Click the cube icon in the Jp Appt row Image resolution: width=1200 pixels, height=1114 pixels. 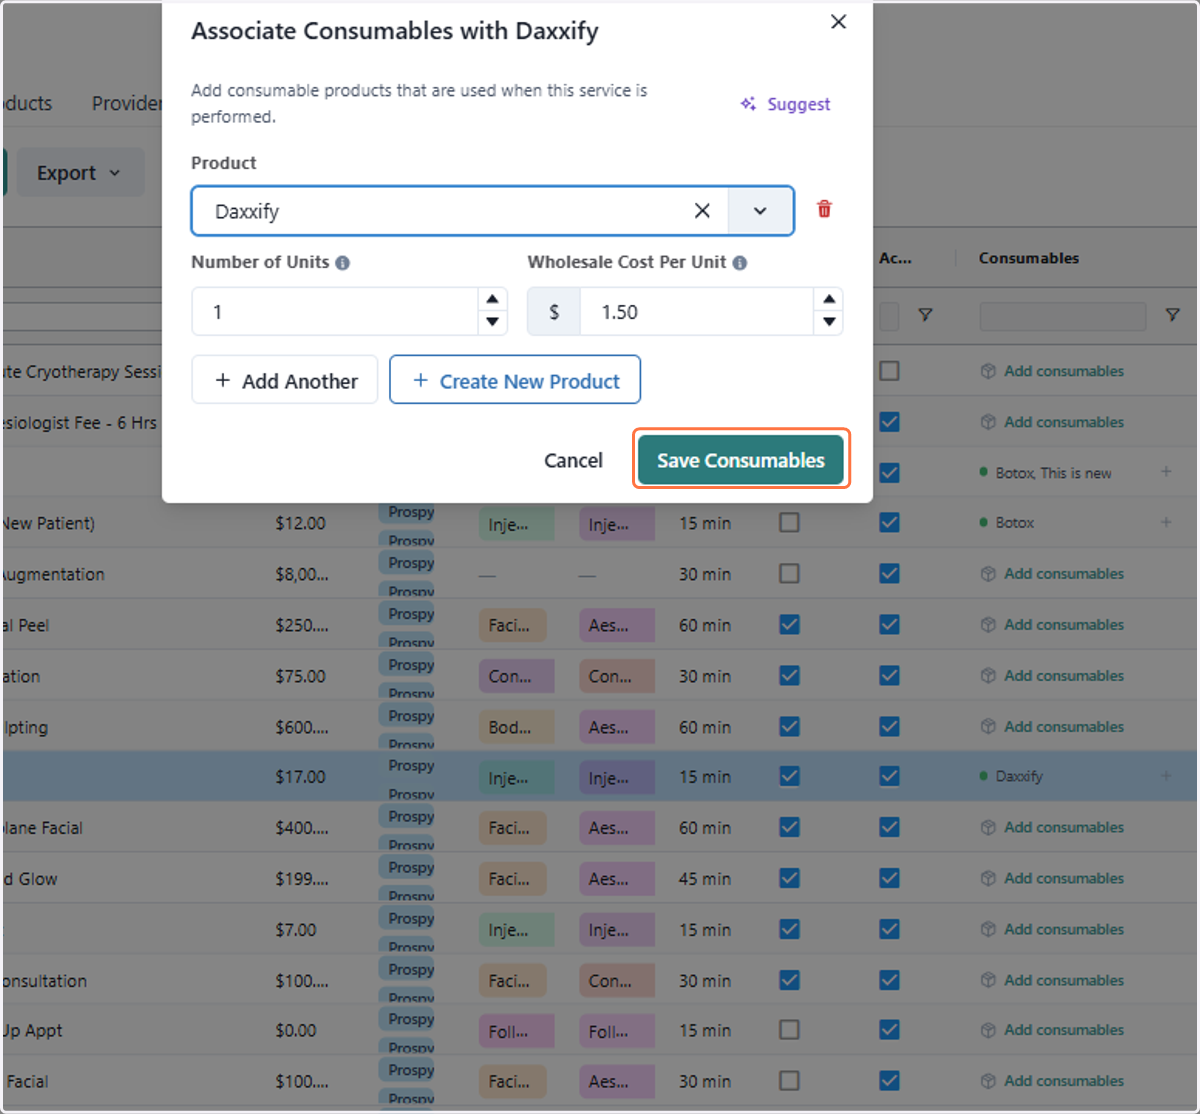[x=988, y=1030]
